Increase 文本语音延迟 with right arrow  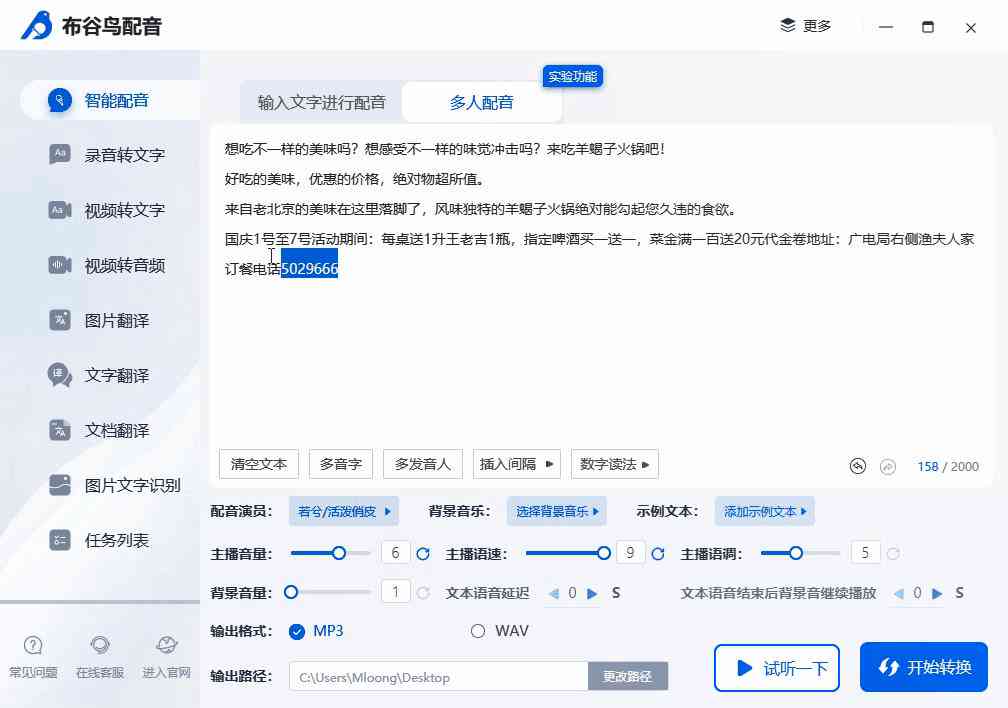point(592,594)
